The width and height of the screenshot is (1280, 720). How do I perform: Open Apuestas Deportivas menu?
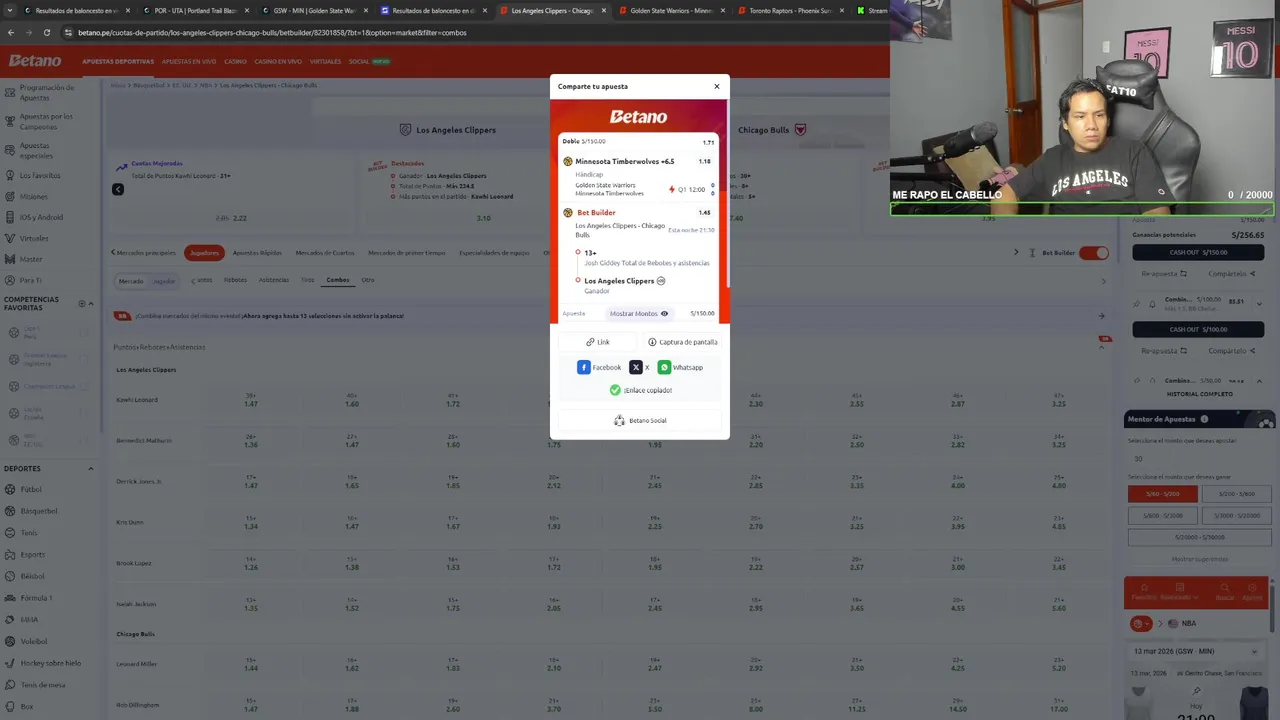click(x=118, y=61)
